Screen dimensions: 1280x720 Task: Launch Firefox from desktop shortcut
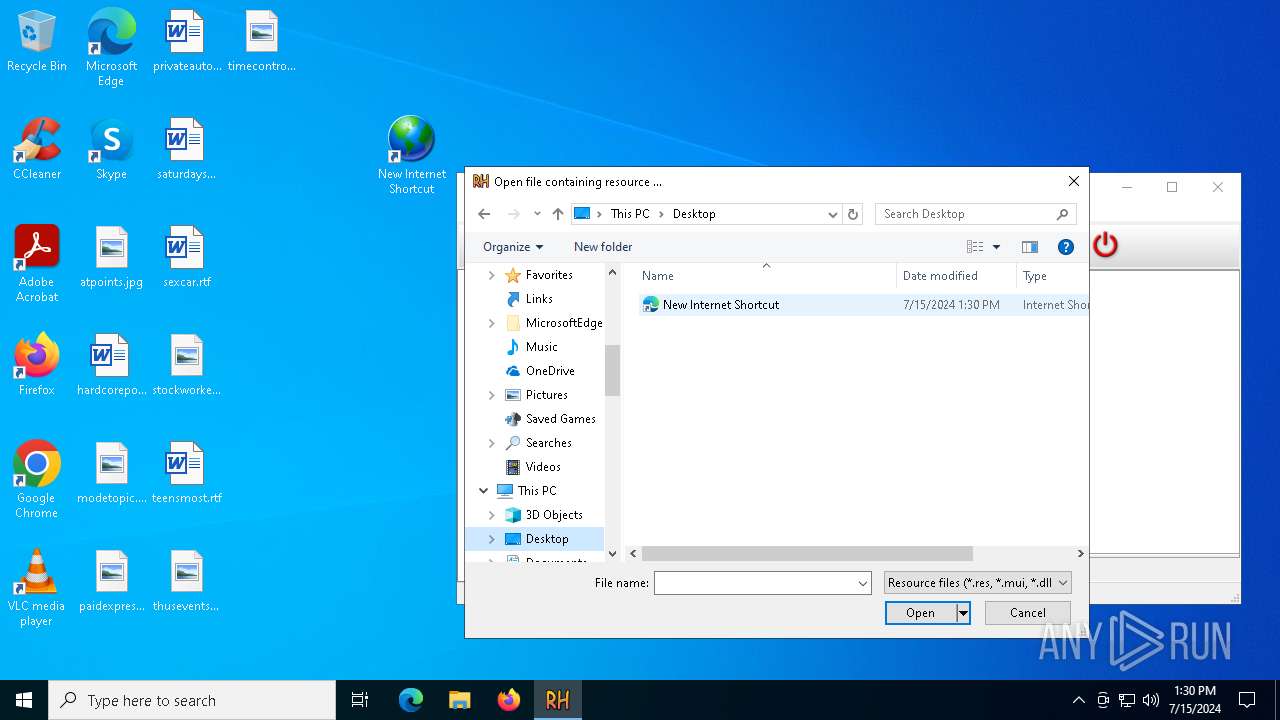point(37,365)
